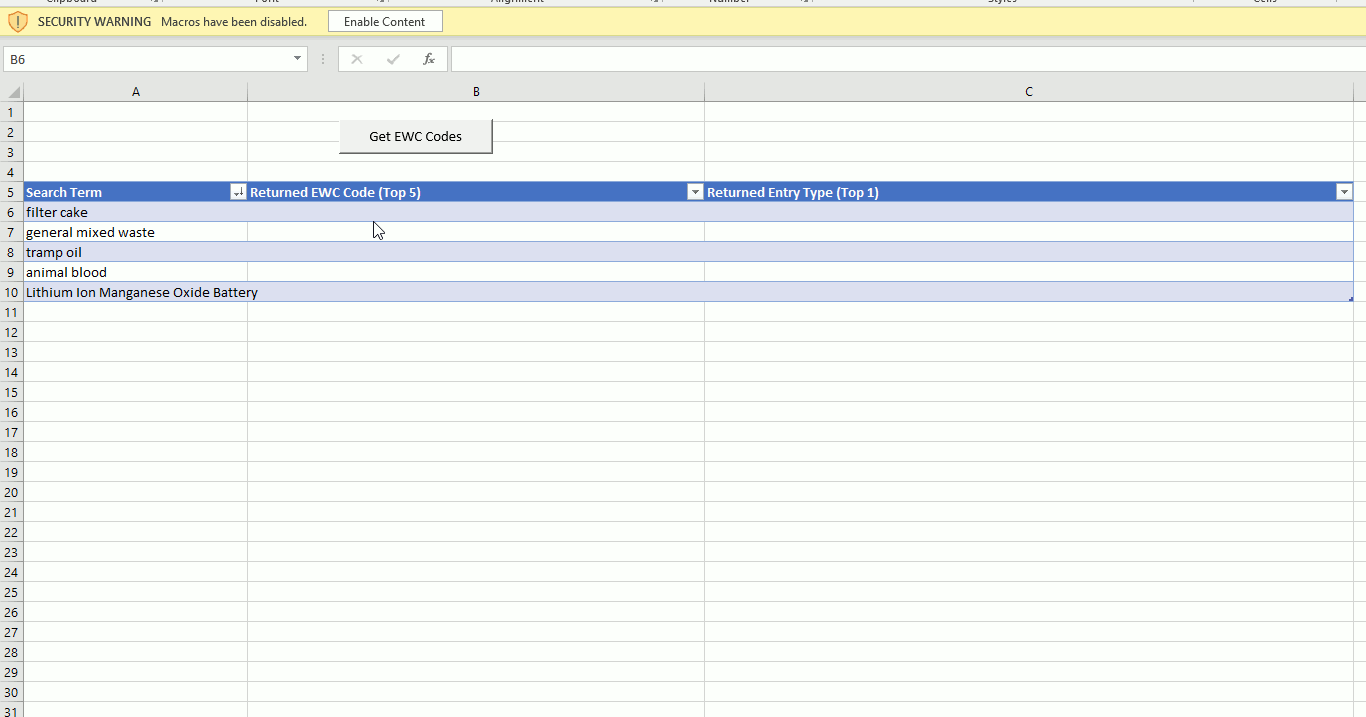Click the formula bar Enter checkmark icon
The height and width of the screenshot is (717, 1366).
[393, 59]
